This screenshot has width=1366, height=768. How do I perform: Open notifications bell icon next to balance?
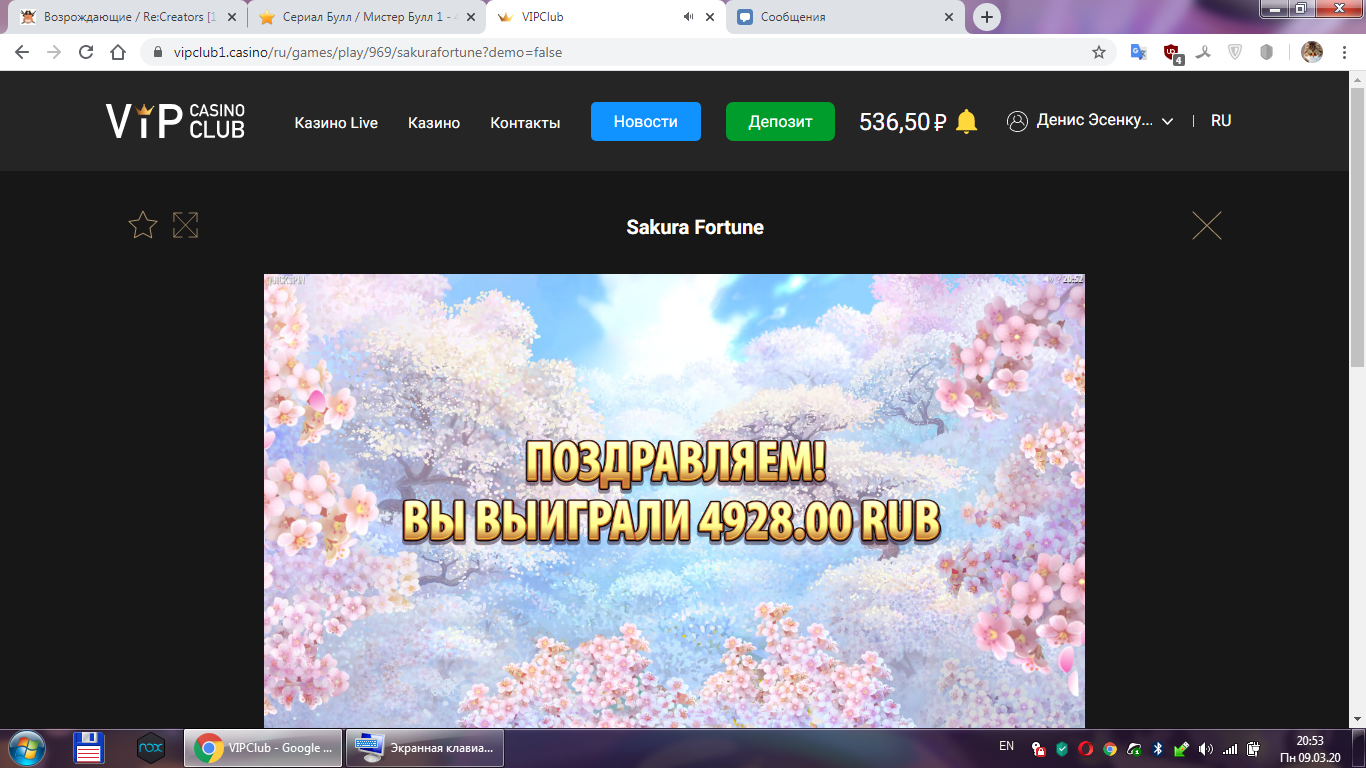tap(966, 122)
